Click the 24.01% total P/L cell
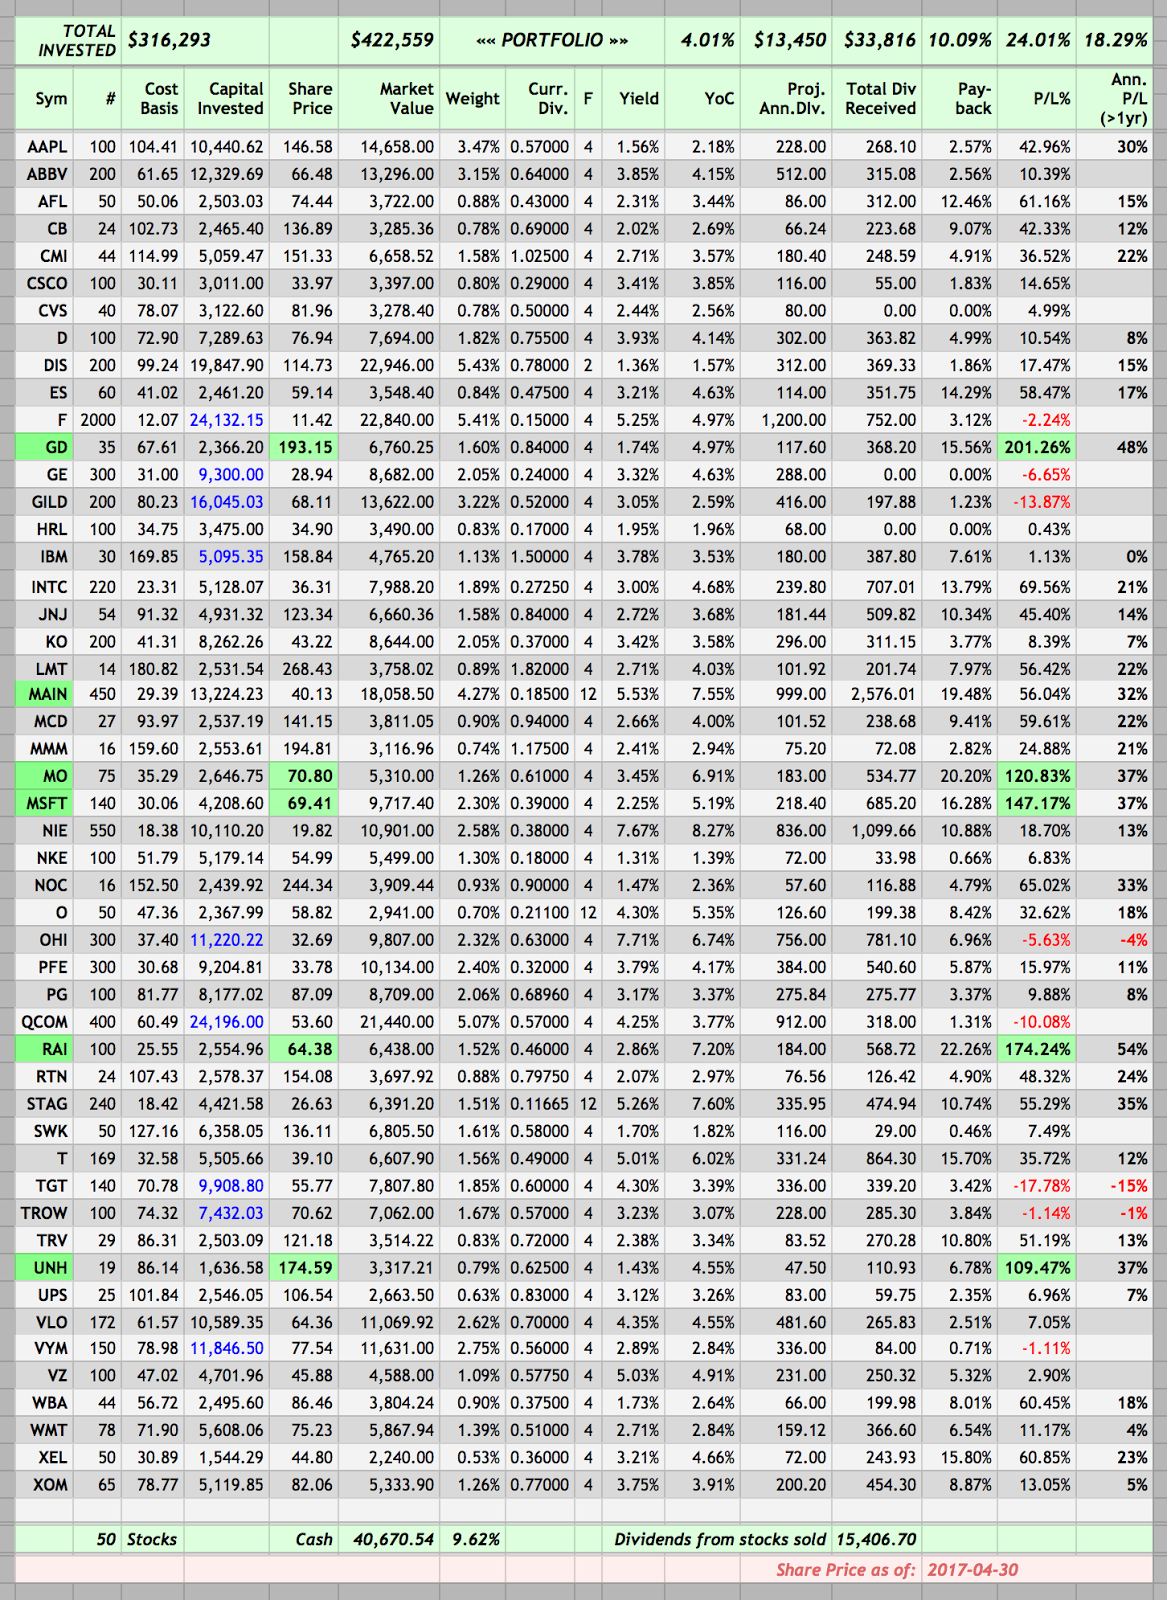1167x1600 pixels. point(1037,40)
